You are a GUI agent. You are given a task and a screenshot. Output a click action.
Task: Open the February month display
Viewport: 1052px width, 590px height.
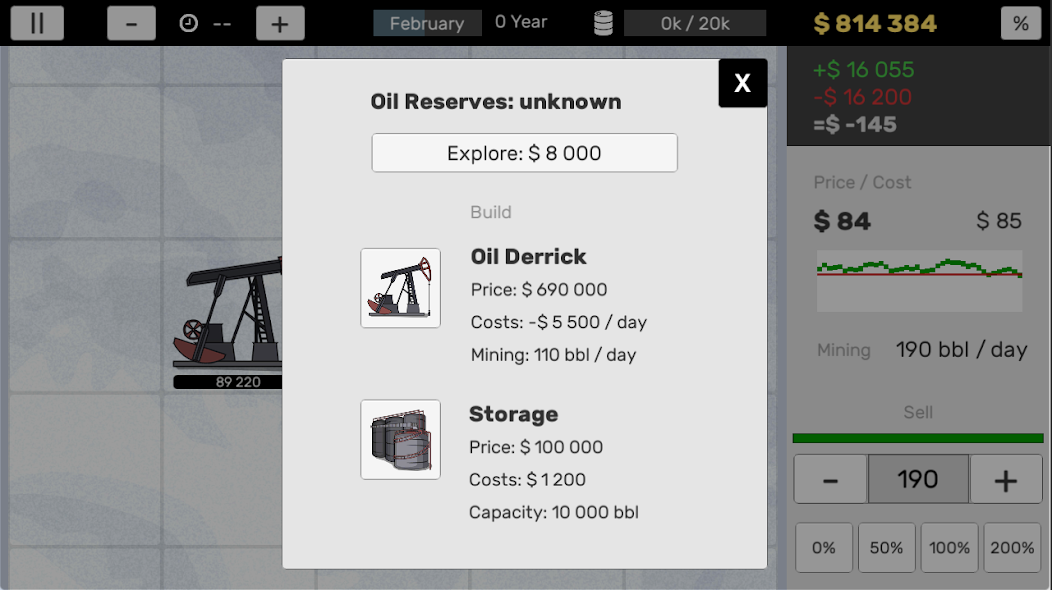pos(427,23)
